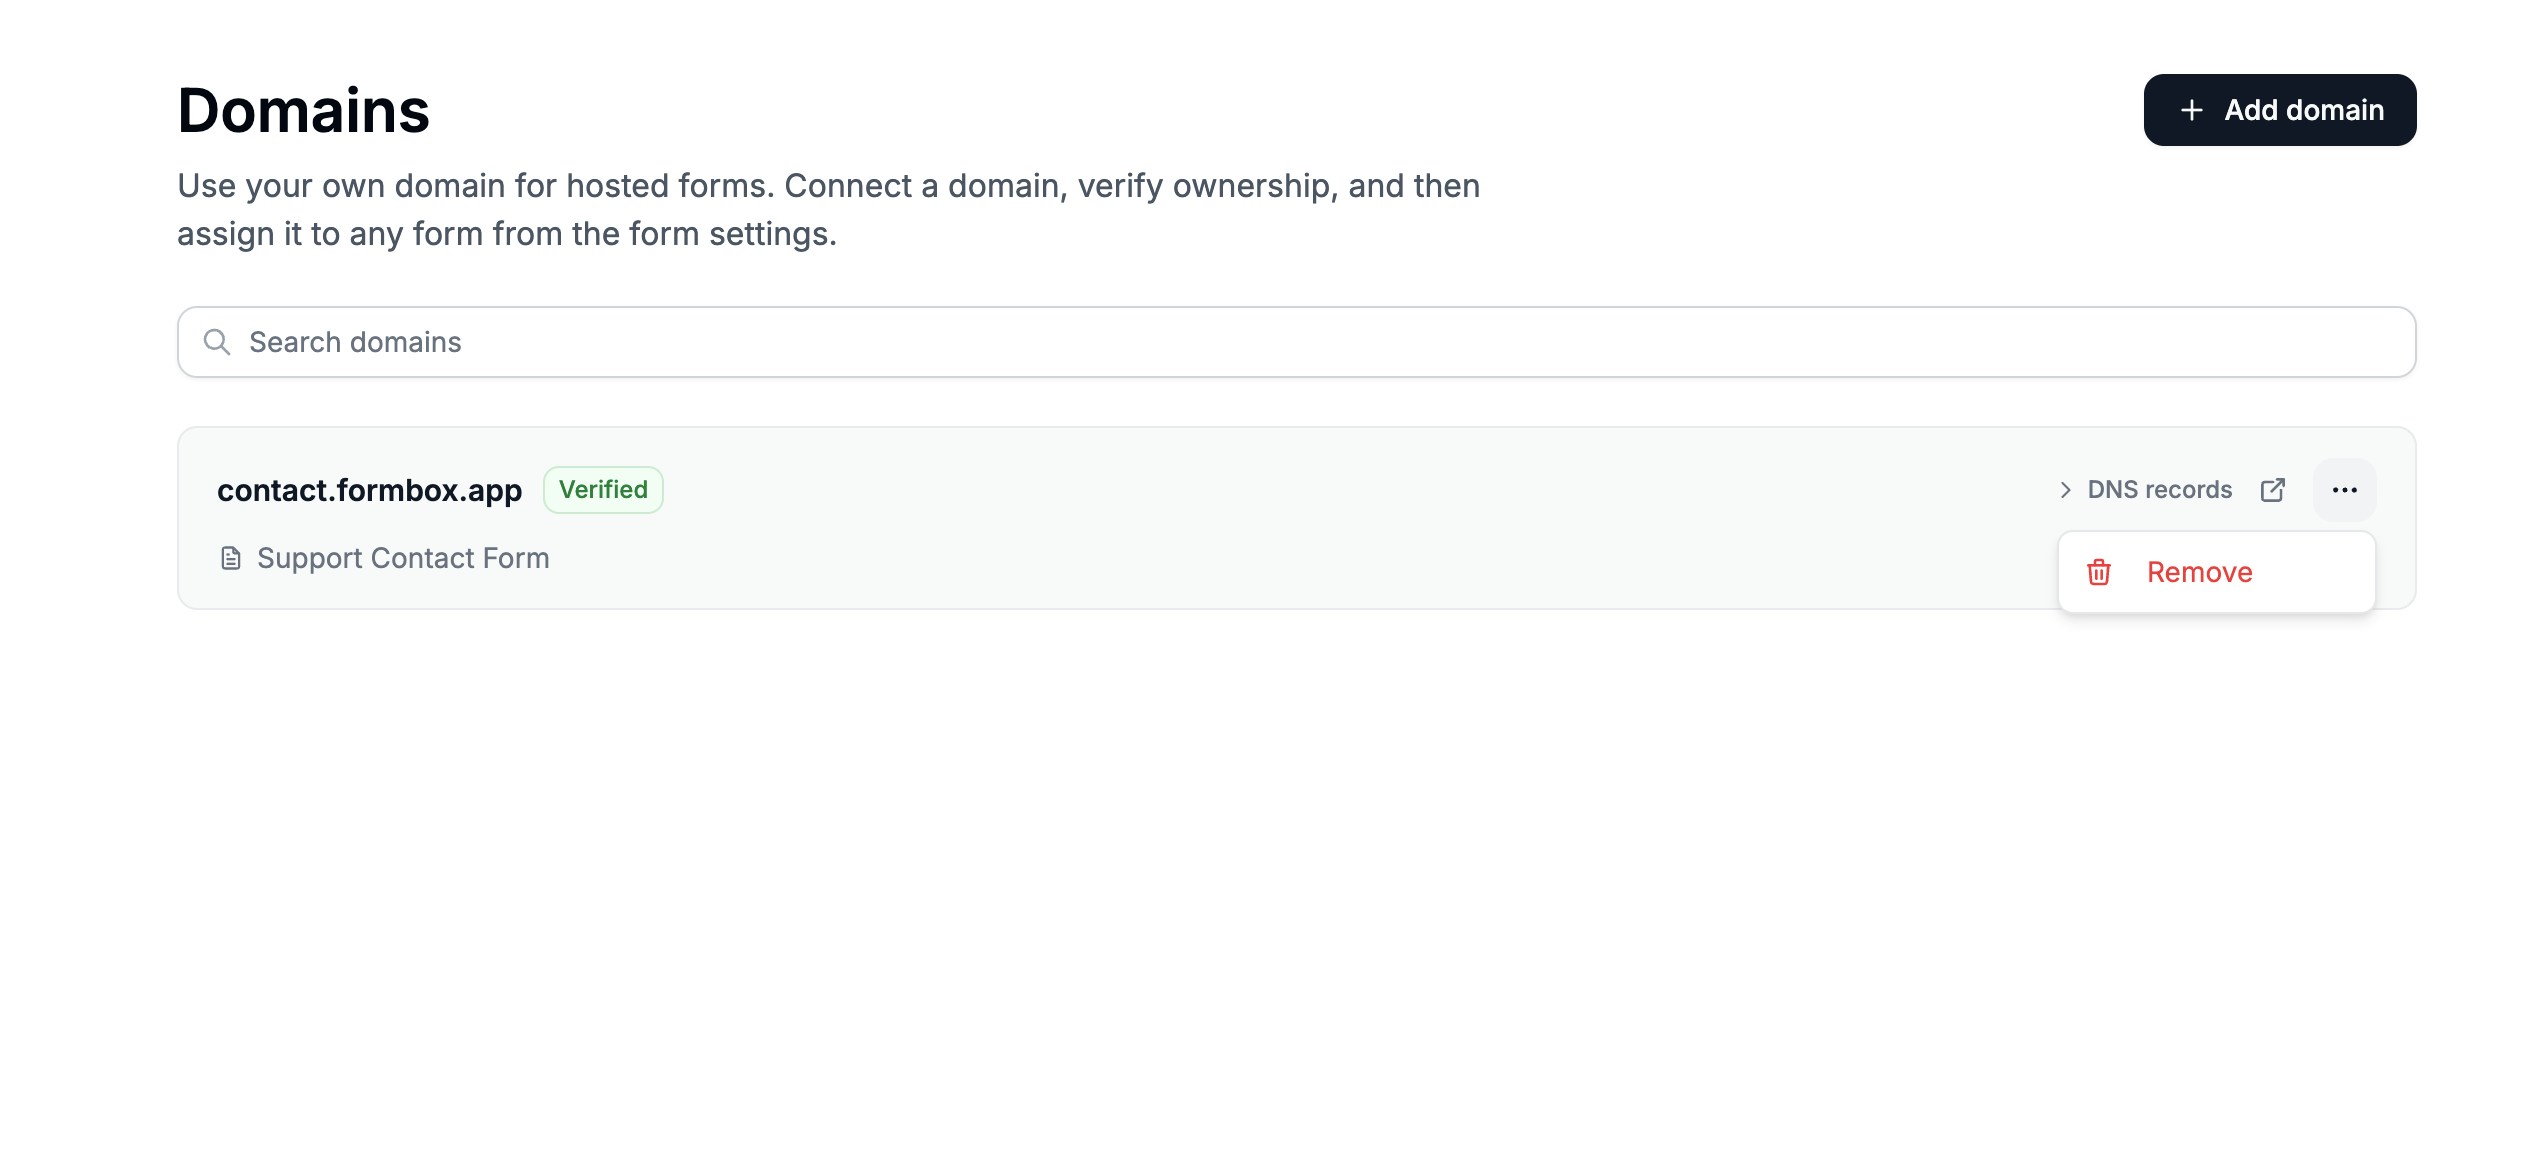
Task: Click the Search domains placeholder text
Action: pos(355,342)
